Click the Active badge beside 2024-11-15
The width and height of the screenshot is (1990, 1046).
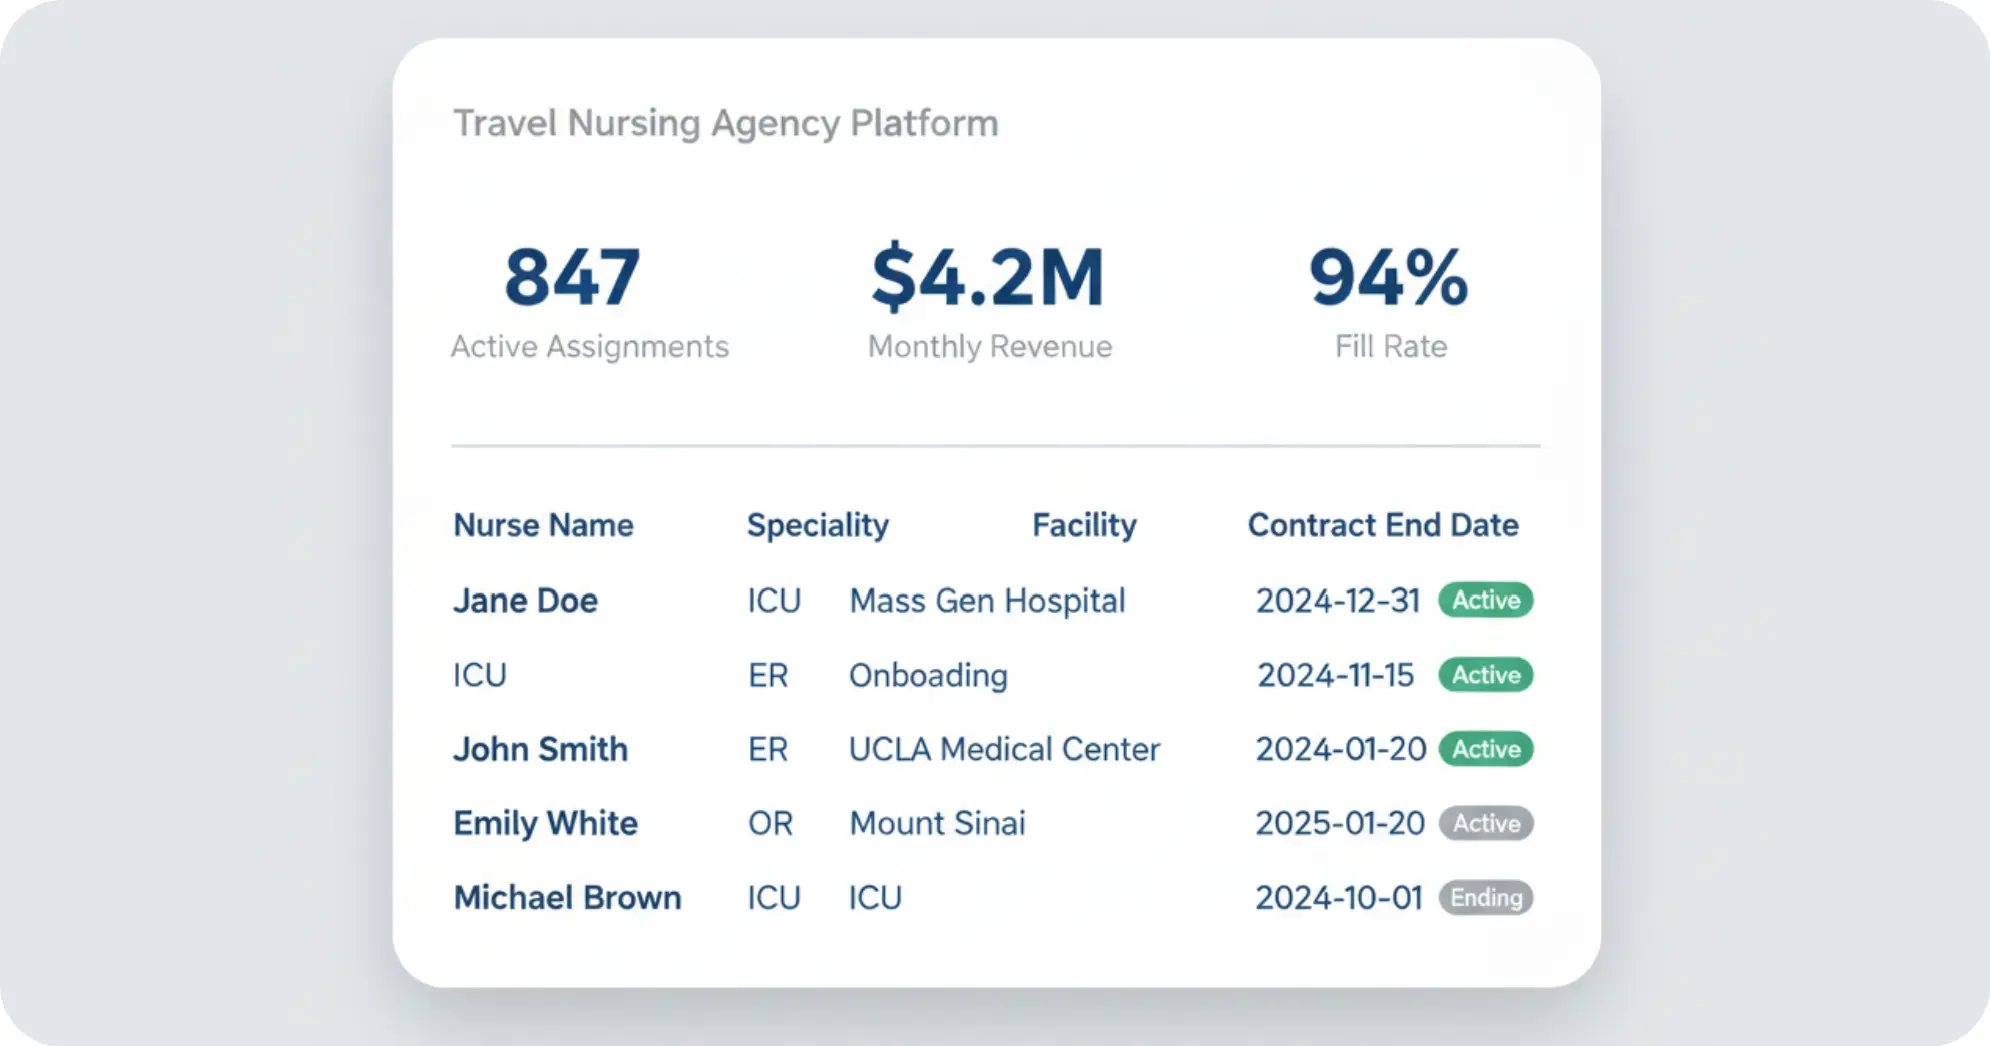click(1486, 675)
